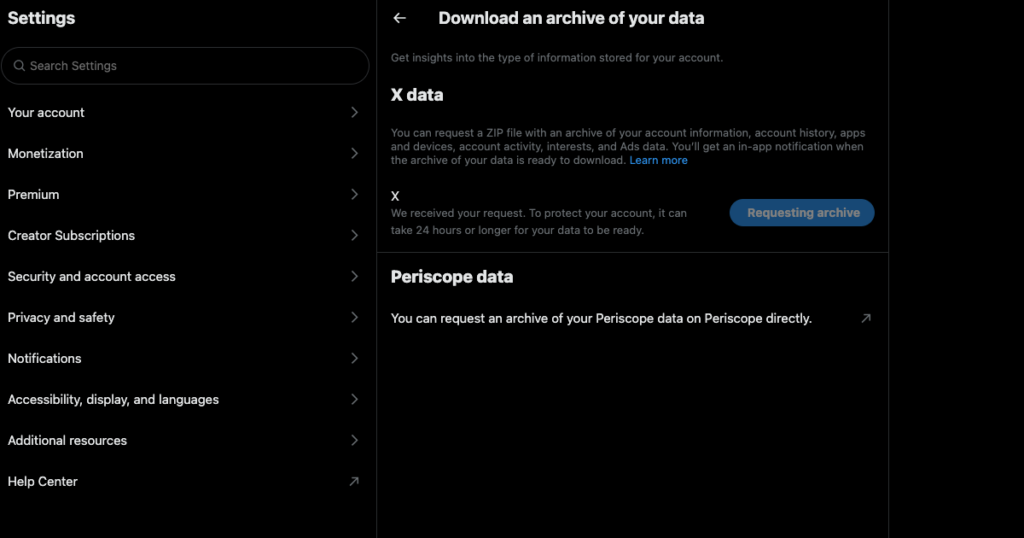Viewport: 1024px width, 538px height.
Task: Expand the Your account chevron
Action: pos(354,113)
